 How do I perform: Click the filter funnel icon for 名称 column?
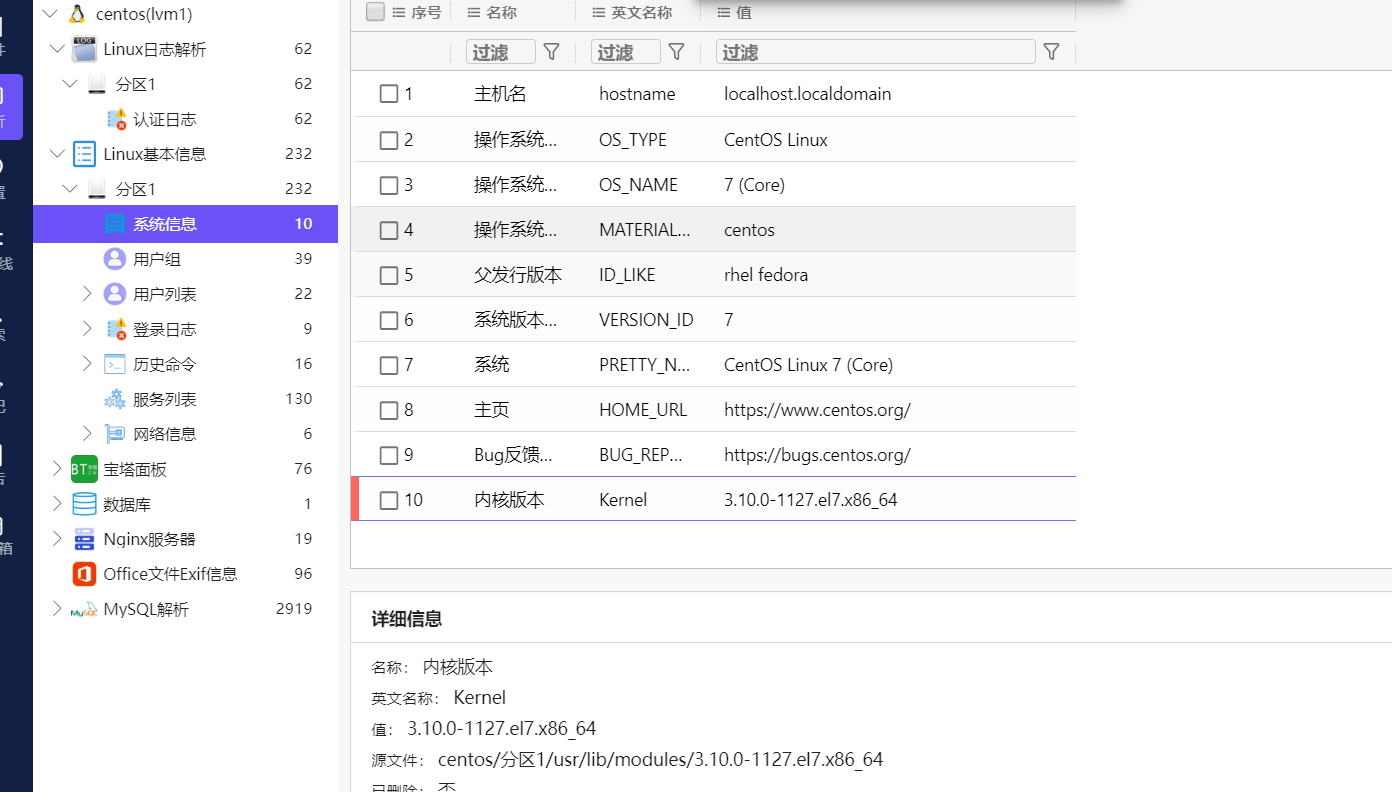551,51
